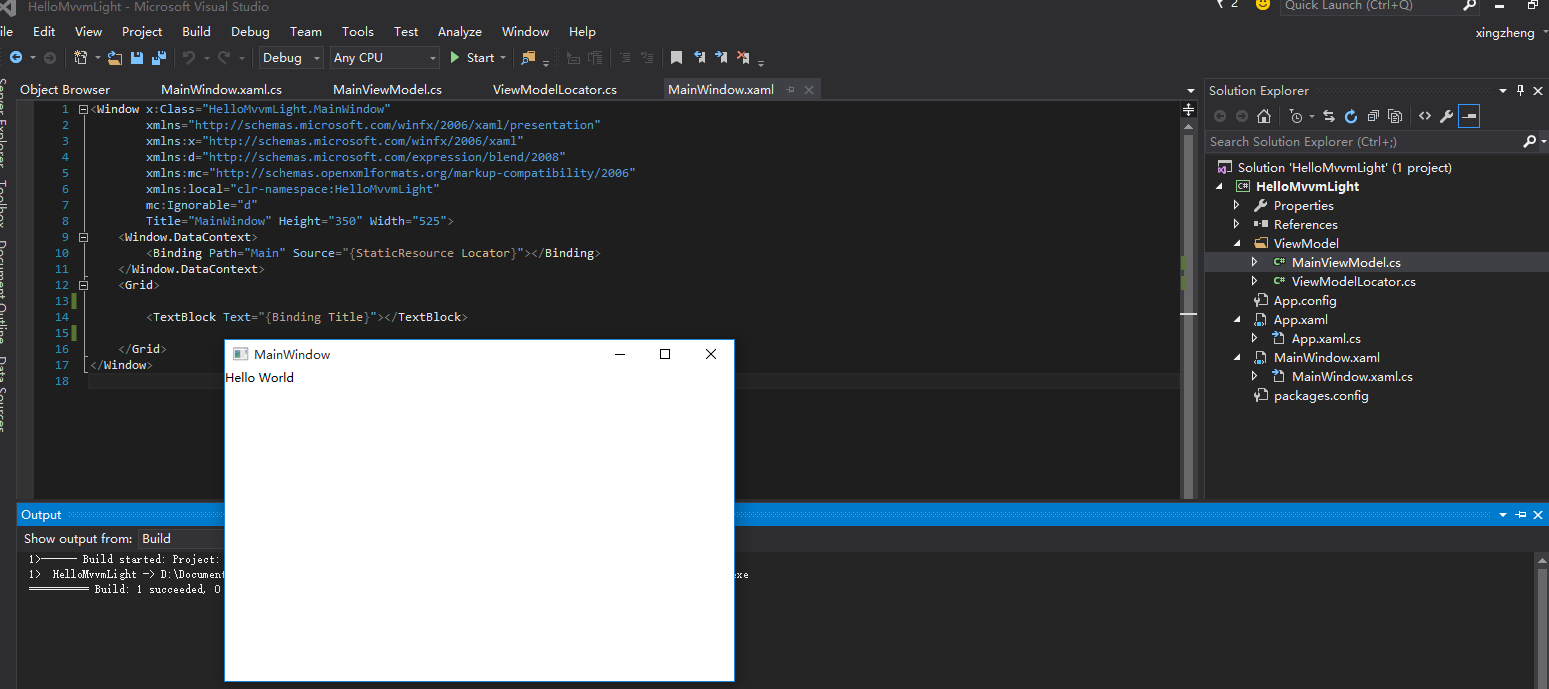Click the Open File folder icon

point(115,58)
